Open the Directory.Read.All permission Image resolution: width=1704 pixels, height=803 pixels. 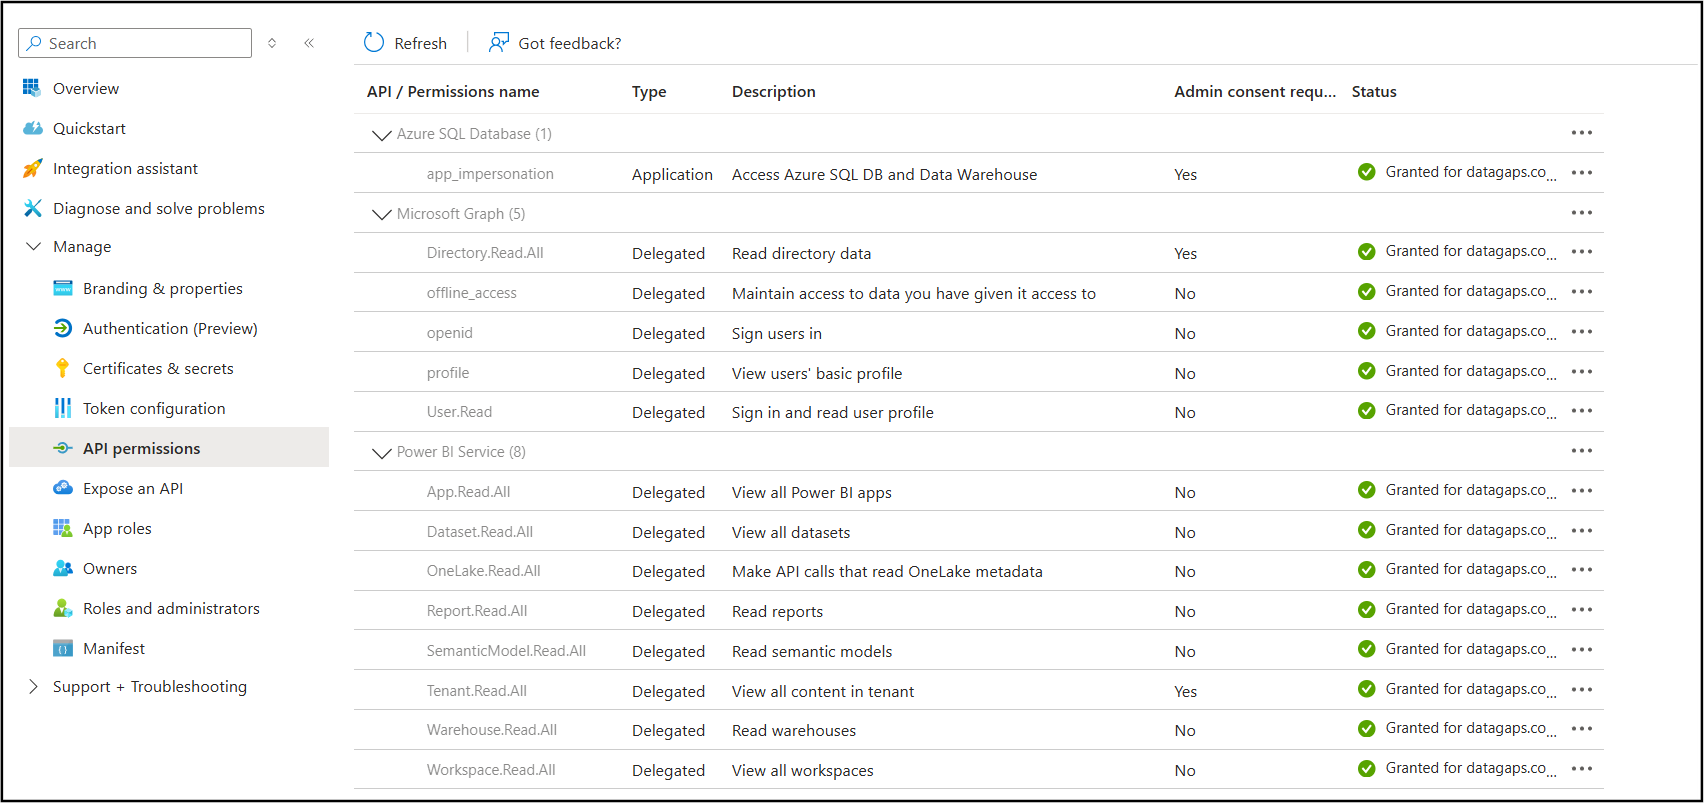[485, 253]
